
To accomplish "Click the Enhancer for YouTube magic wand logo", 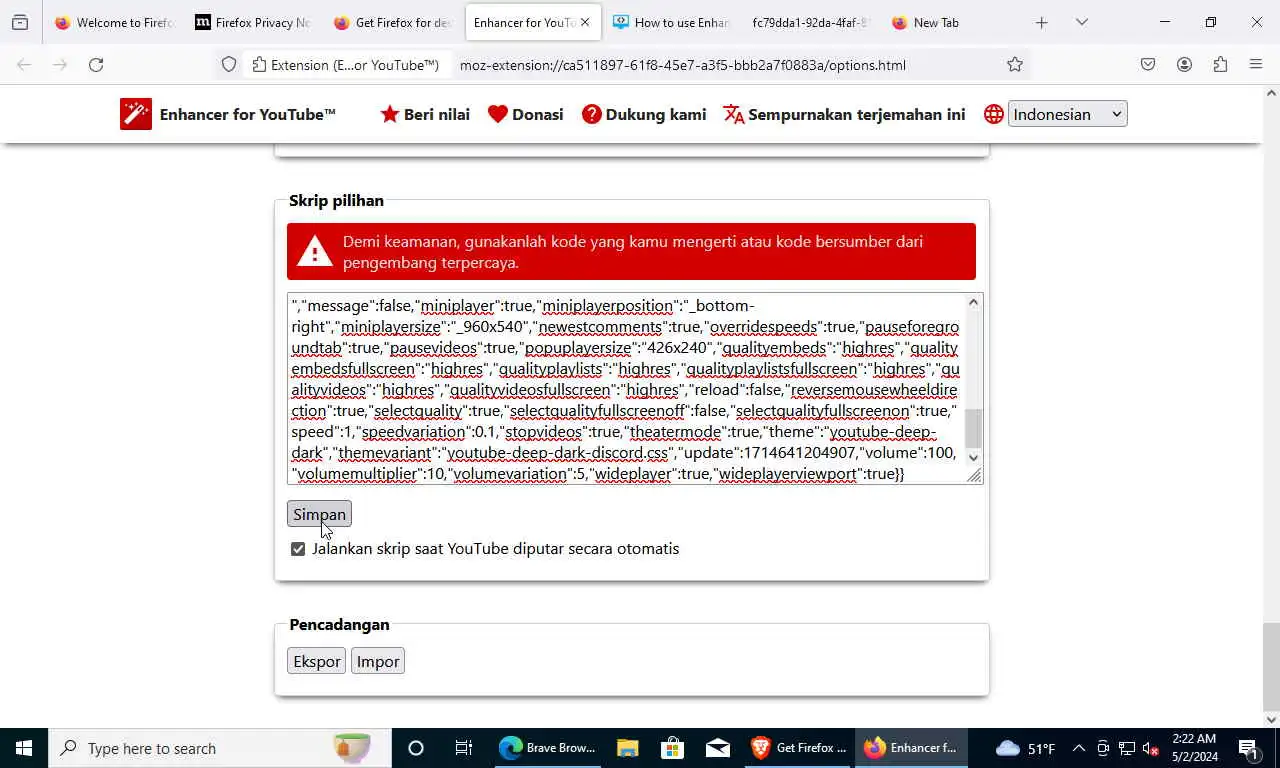I will point(136,114).
